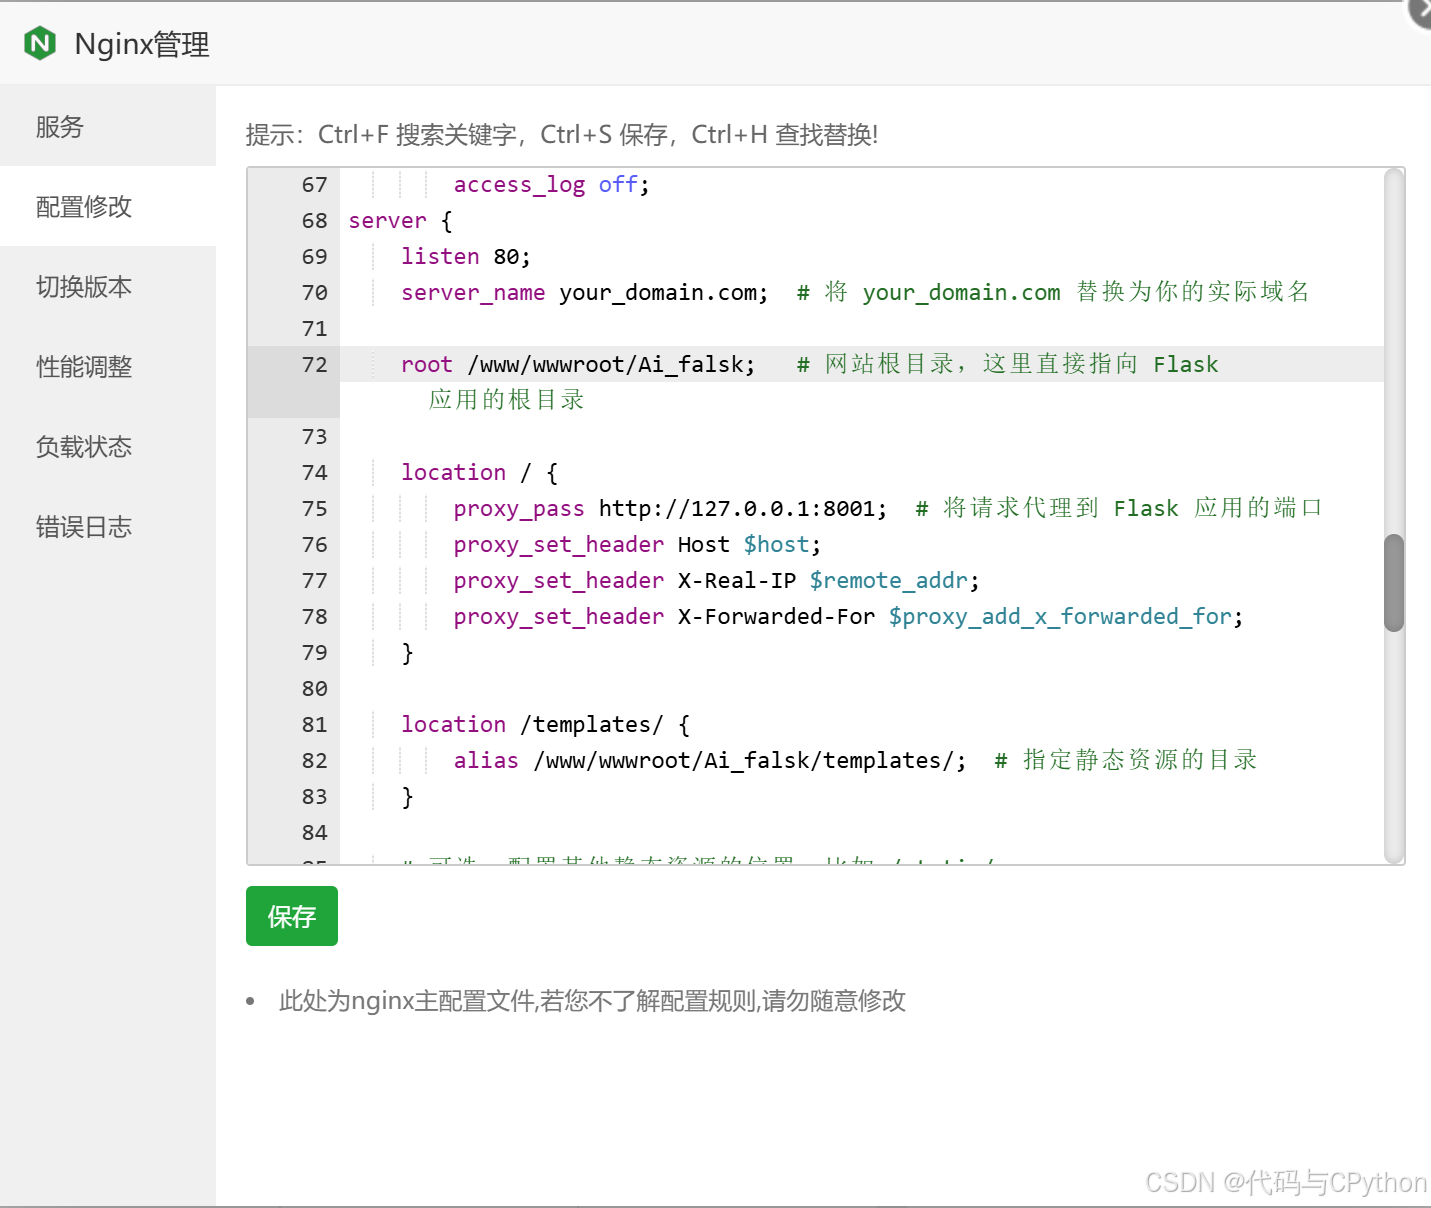This screenshot has width=1431, height=1208.
Task: Click line number 72 in the gutter
Action: pyautogui.click(x=314, y=364)
